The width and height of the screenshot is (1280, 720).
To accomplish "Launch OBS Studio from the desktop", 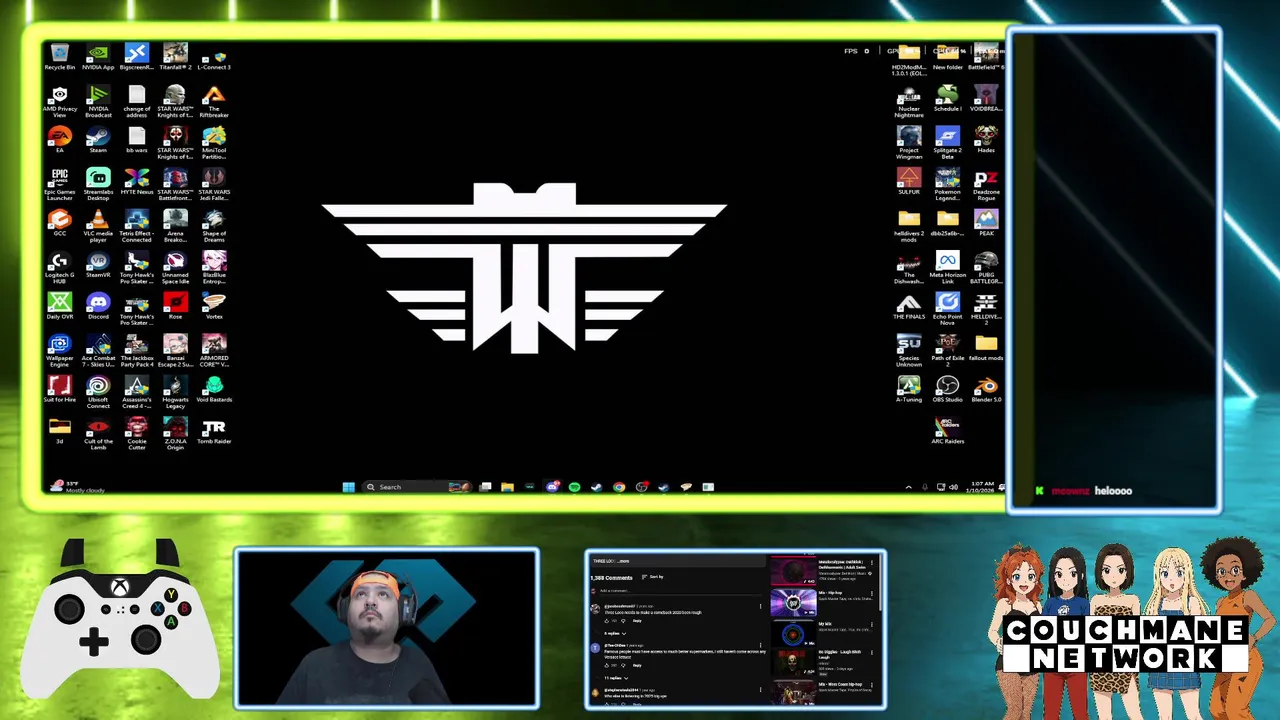I will point(947,389).
